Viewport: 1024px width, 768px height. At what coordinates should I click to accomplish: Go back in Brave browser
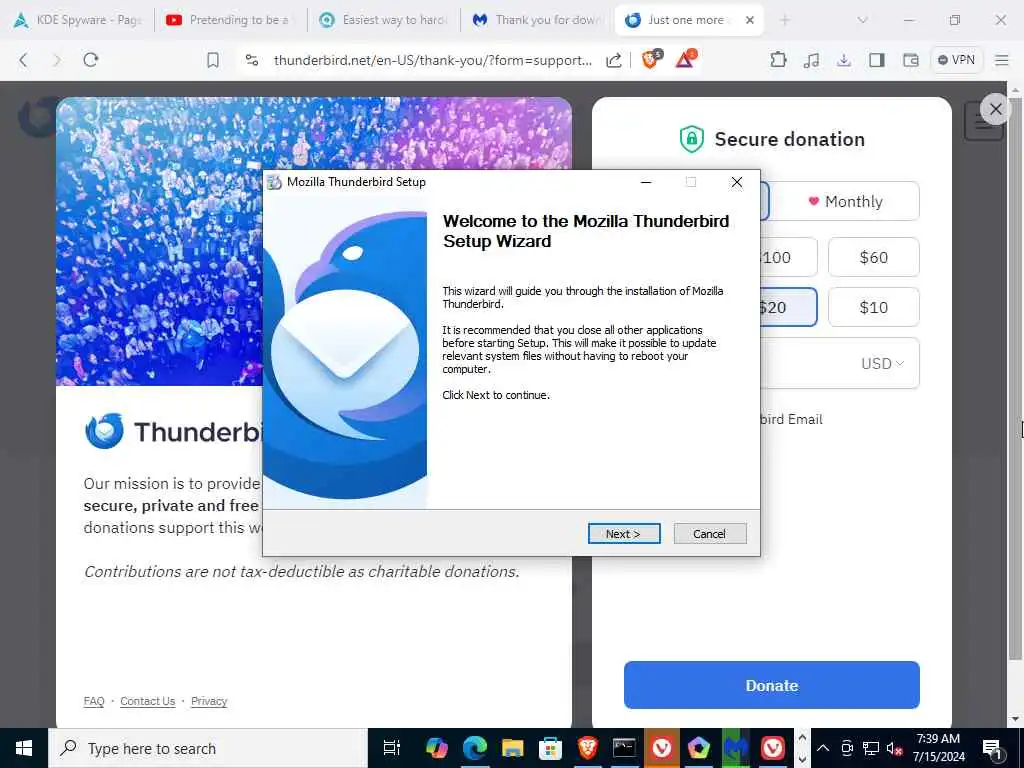coord(24,60)
